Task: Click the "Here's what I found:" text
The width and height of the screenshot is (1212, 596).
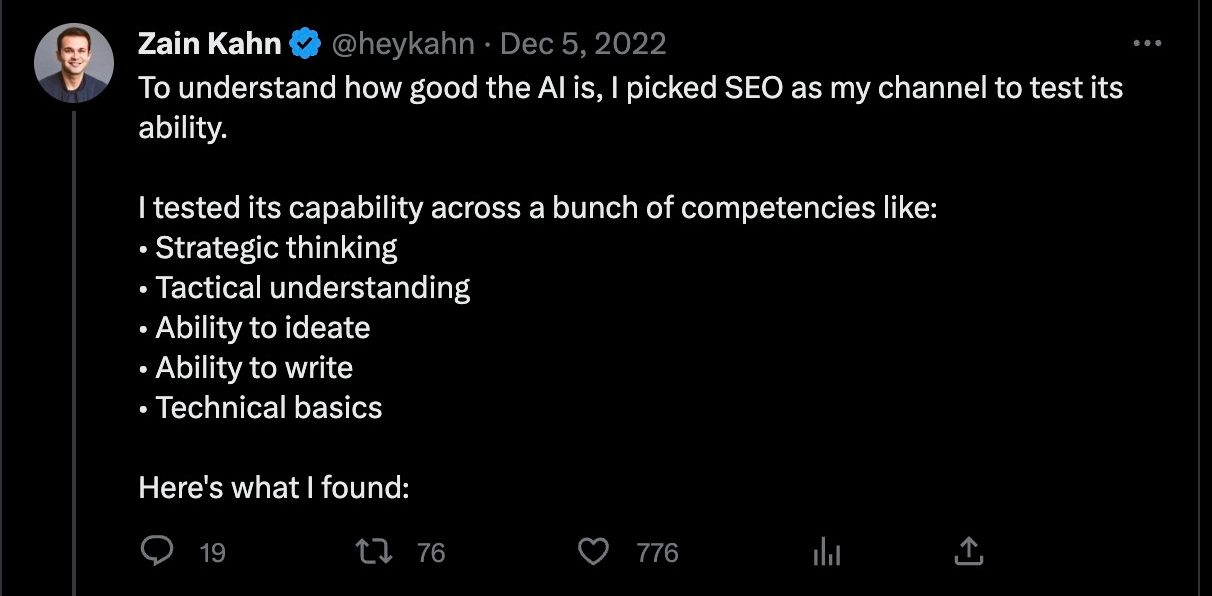Action: click(275, 488)
